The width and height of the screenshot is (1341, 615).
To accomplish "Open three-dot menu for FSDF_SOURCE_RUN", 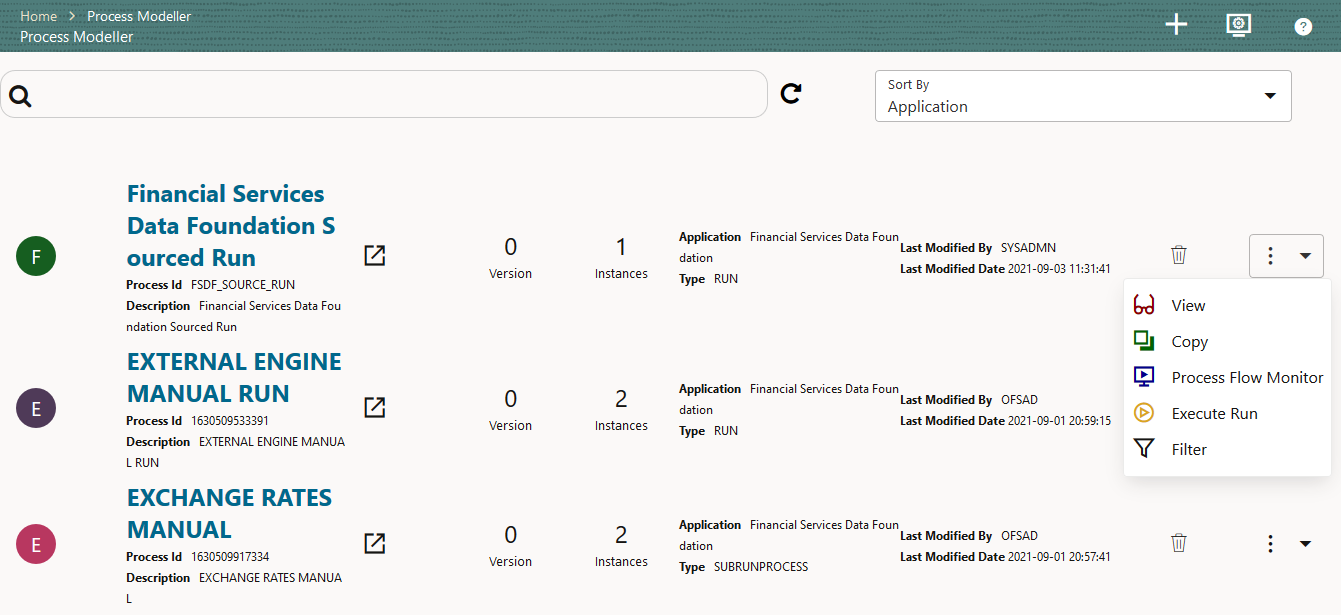I will [1270, 256].
